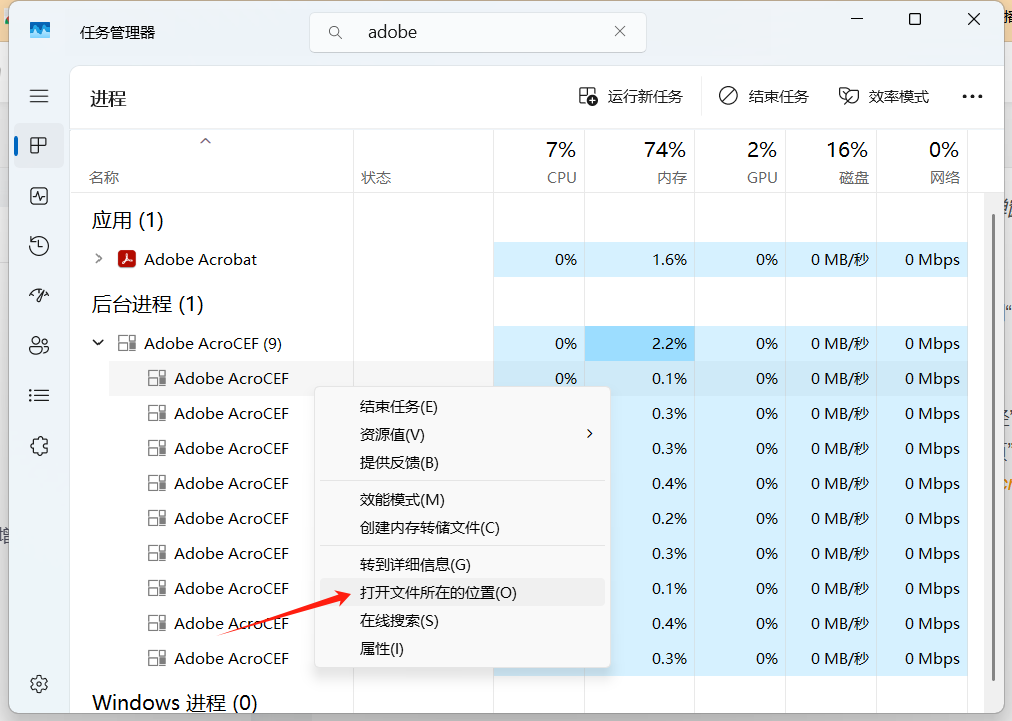Open the App history sidebar icon
This screenshot has width=1012, height=721.
(x=39, y=245)
